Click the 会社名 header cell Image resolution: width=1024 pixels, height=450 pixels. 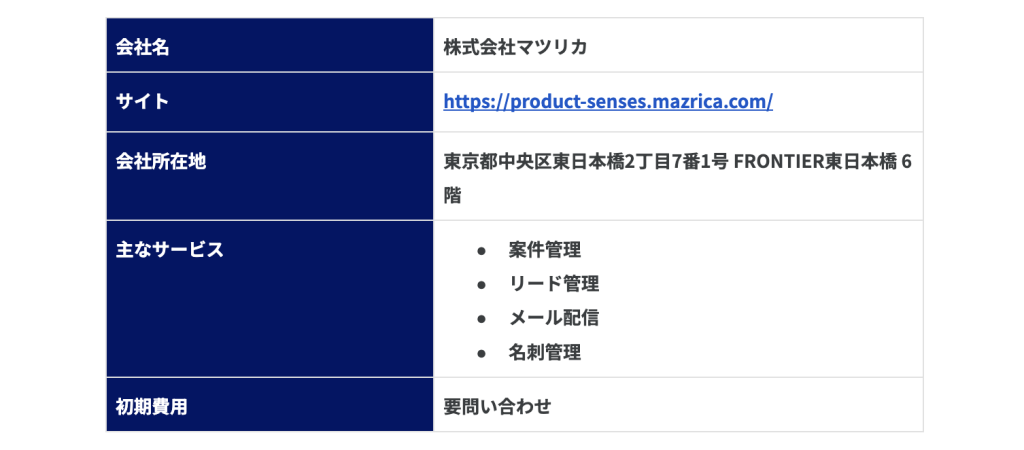tap(270, 45)
